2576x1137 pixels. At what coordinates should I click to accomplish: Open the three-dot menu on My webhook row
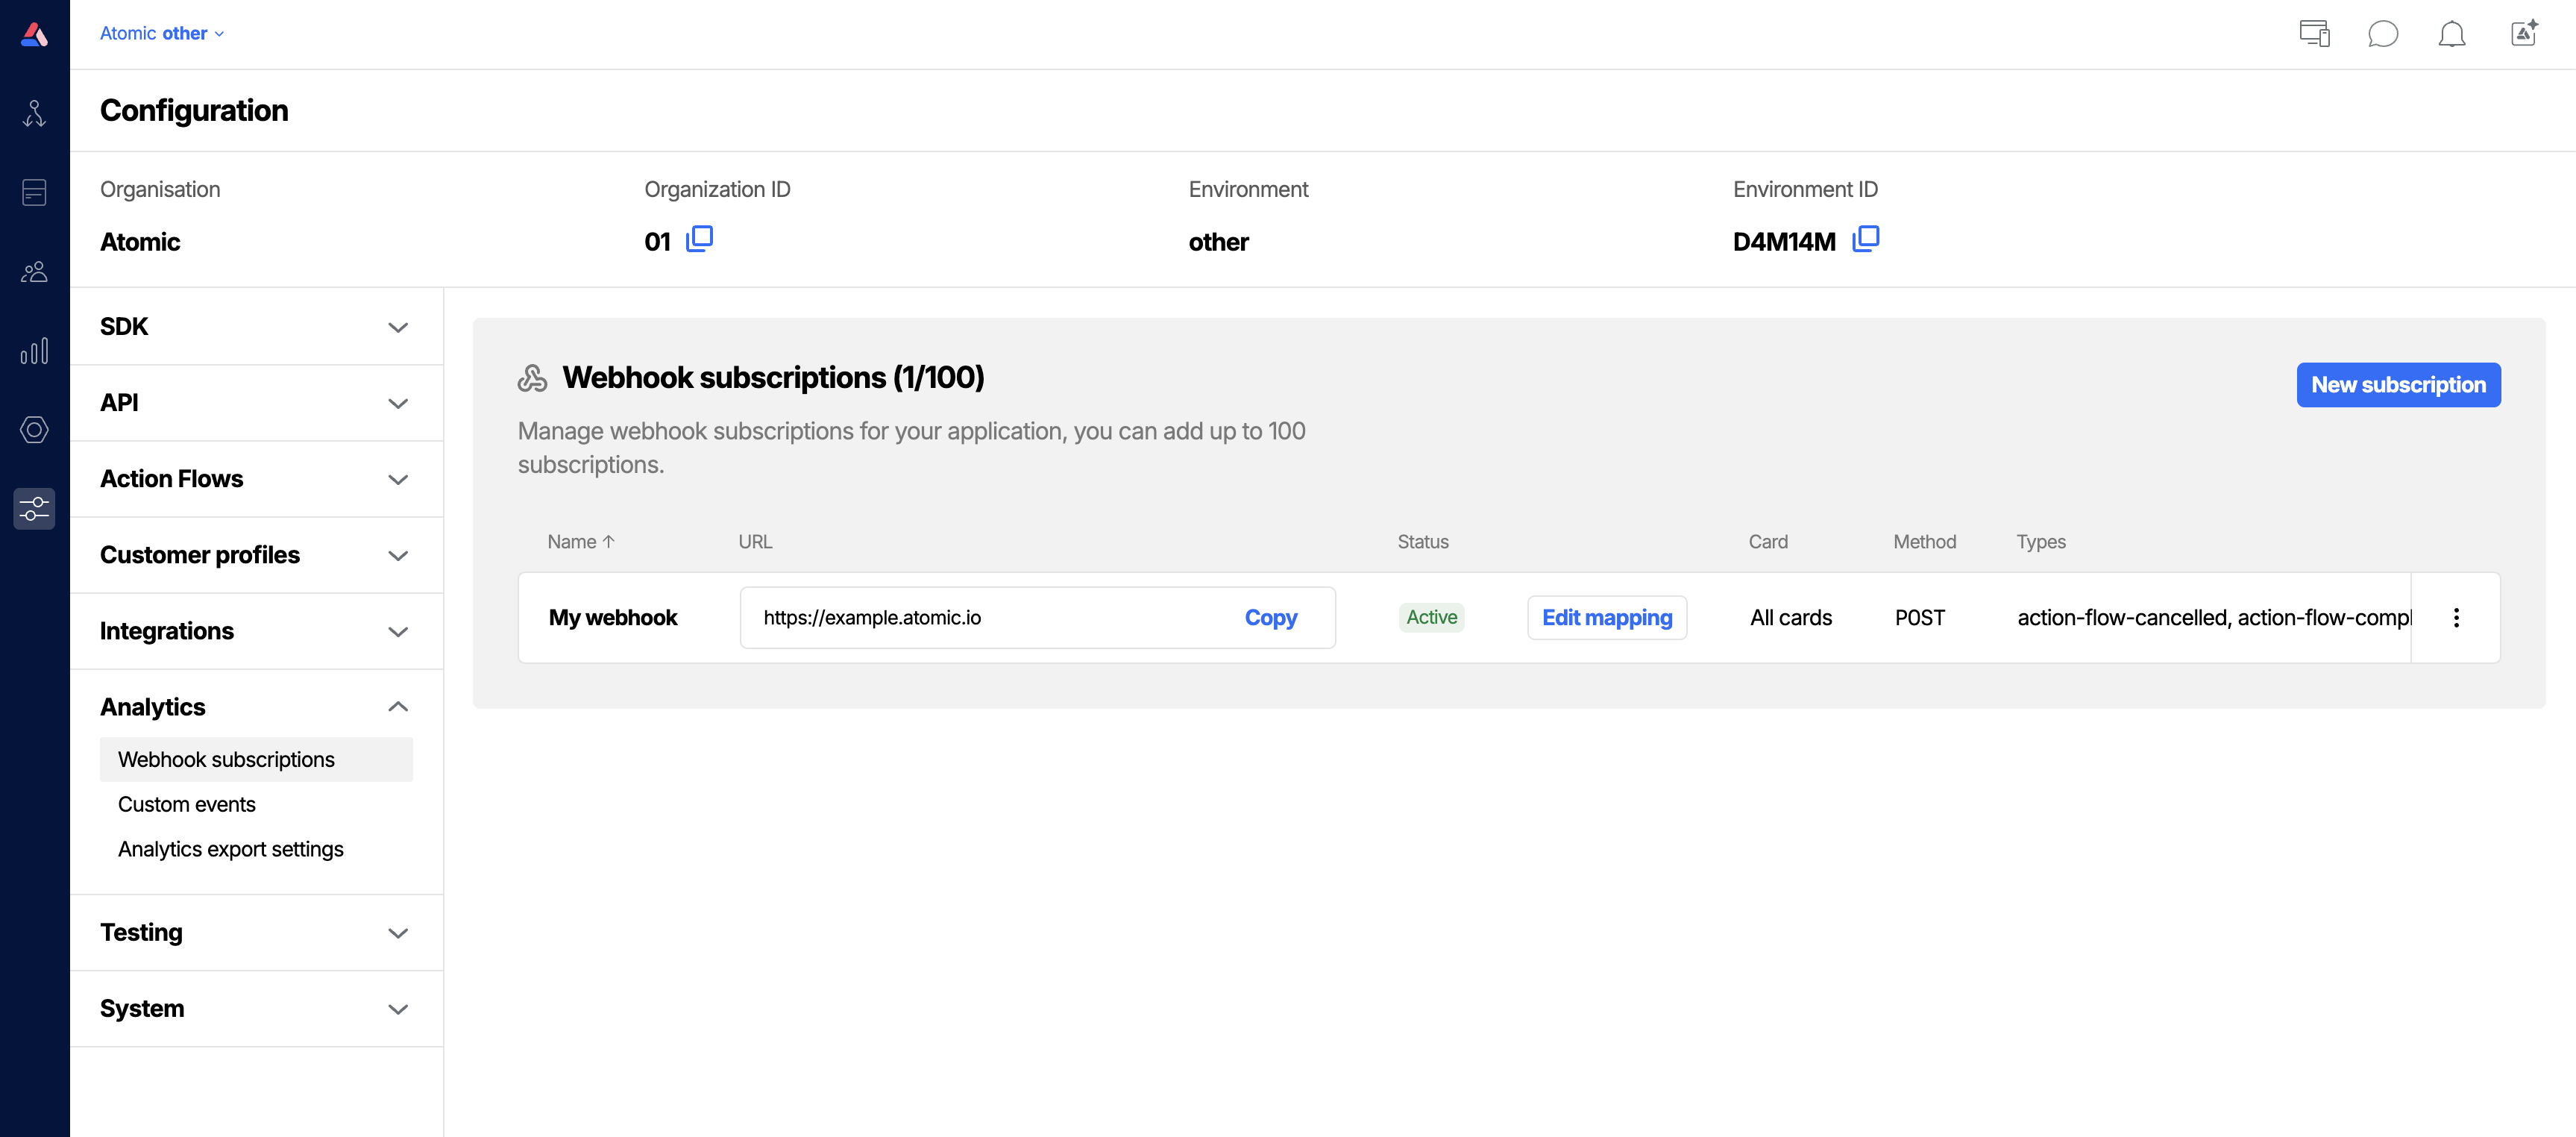(x=2457, y=617)
